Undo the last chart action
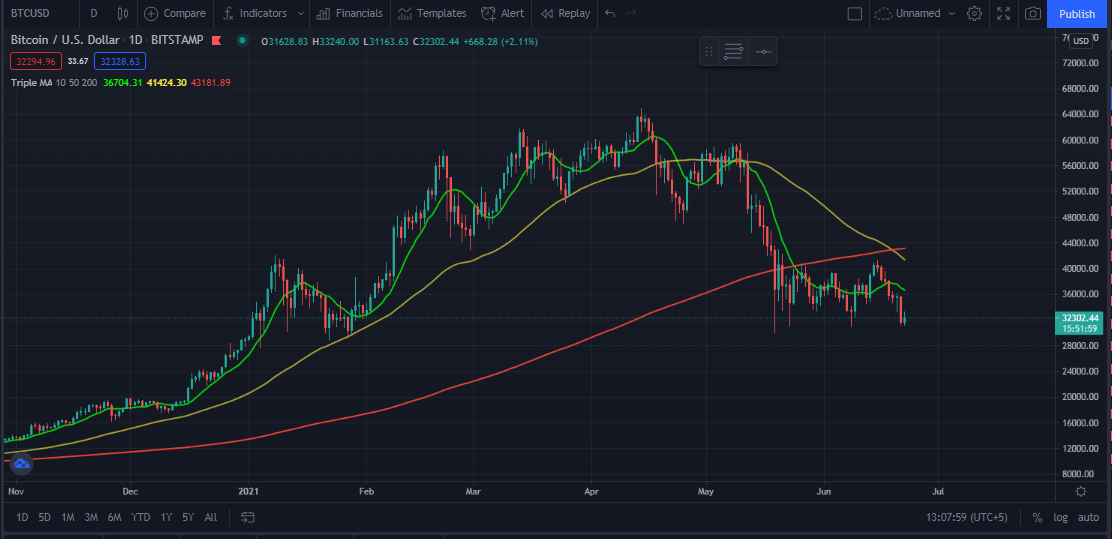1112x539 pixels. click(x=610, y=13)
